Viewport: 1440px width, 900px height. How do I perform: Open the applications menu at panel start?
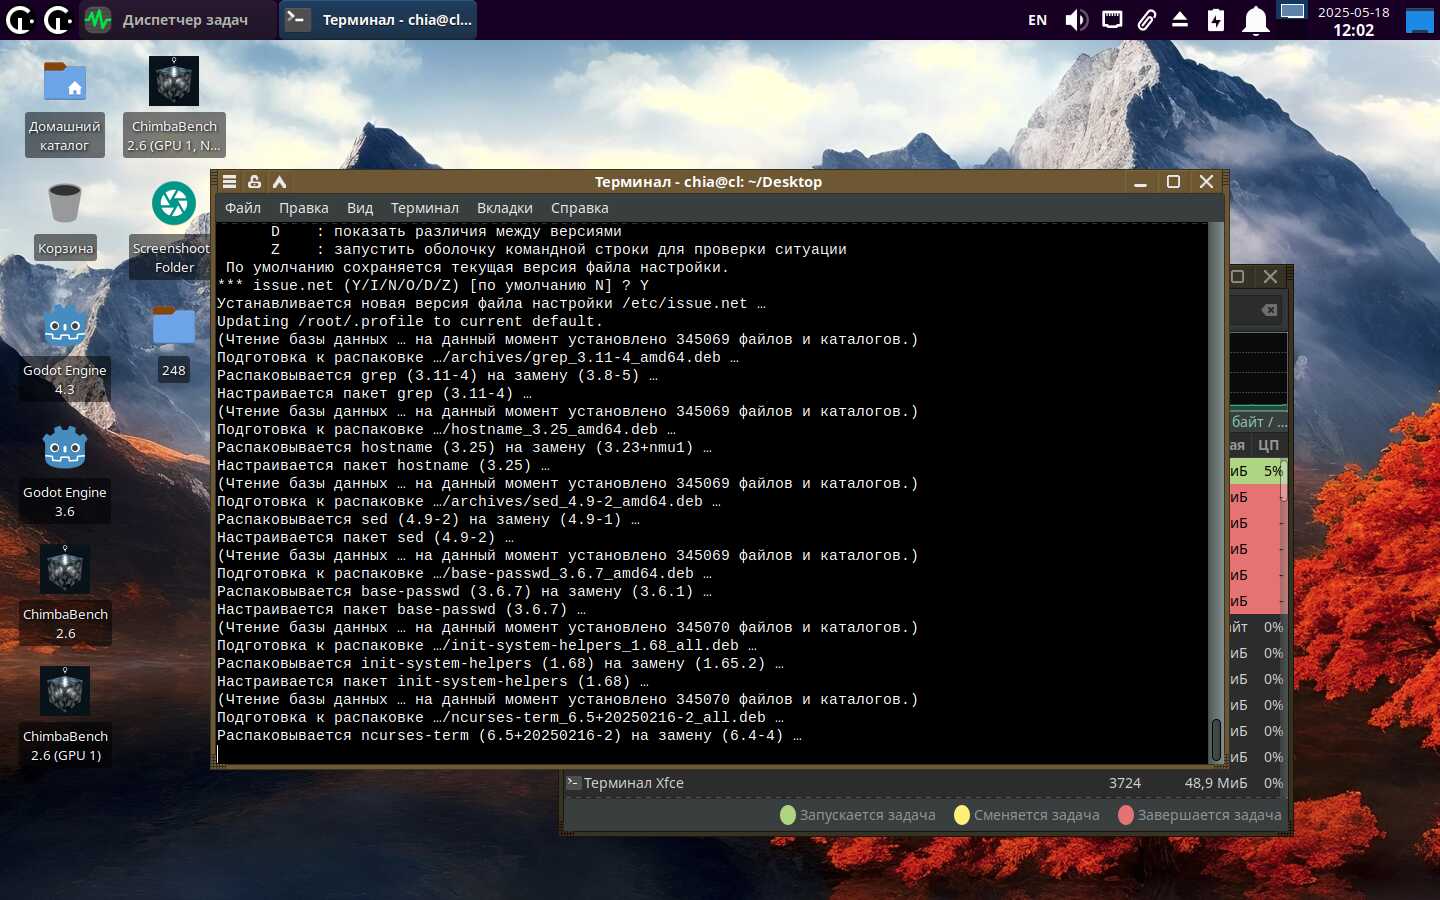click(20, 19)
